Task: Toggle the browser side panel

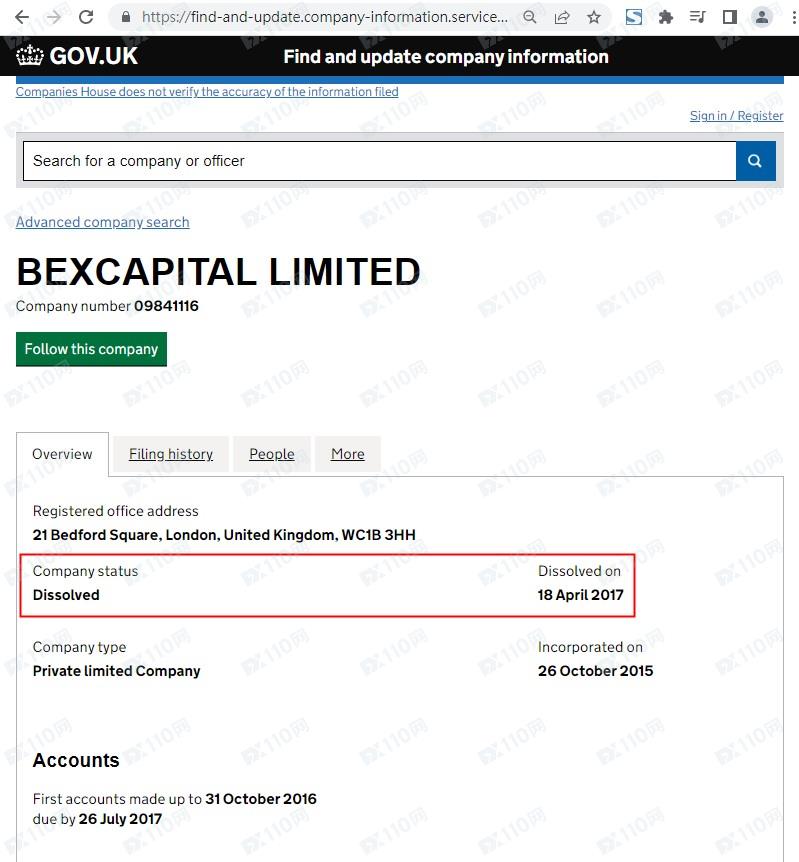Action: coord(729,17)
